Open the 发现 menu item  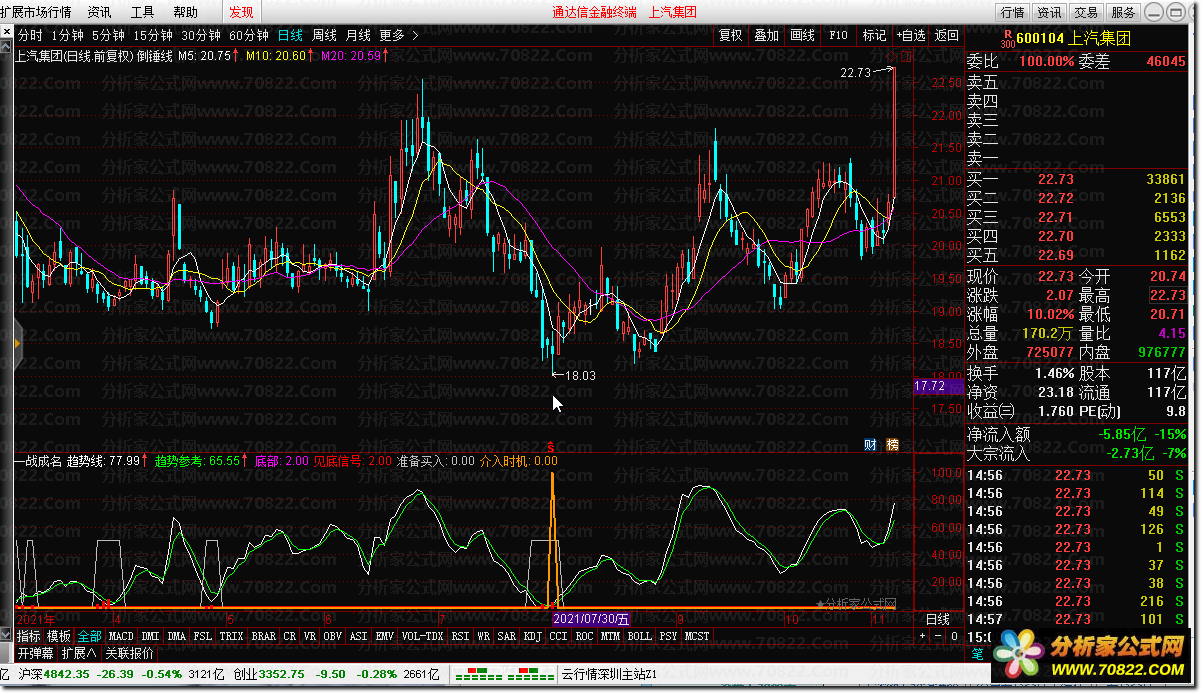[241, 12]
